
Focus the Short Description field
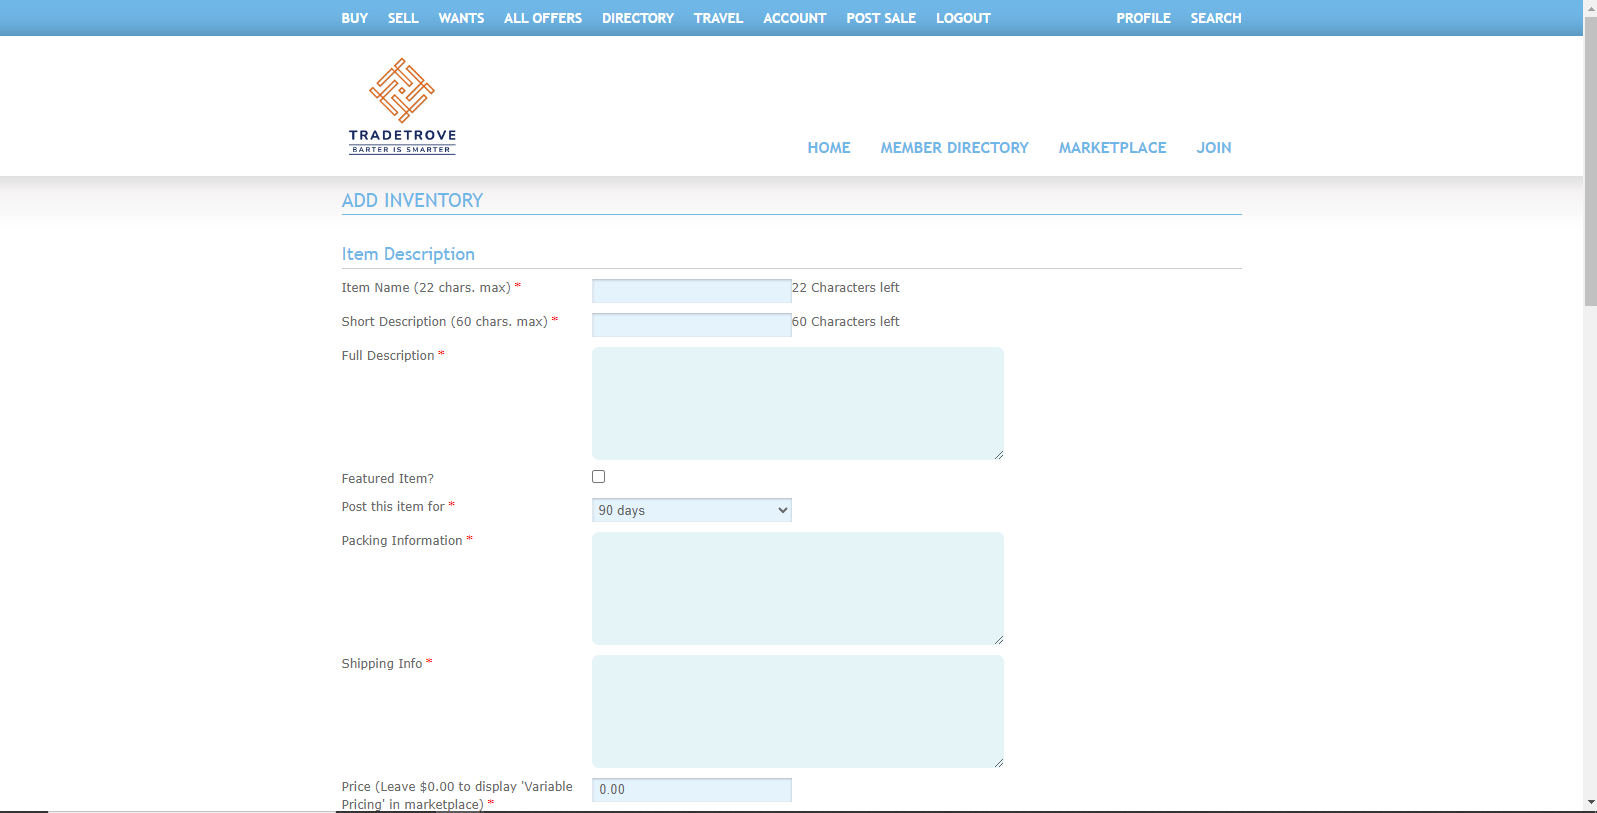(x=691, y=325)
